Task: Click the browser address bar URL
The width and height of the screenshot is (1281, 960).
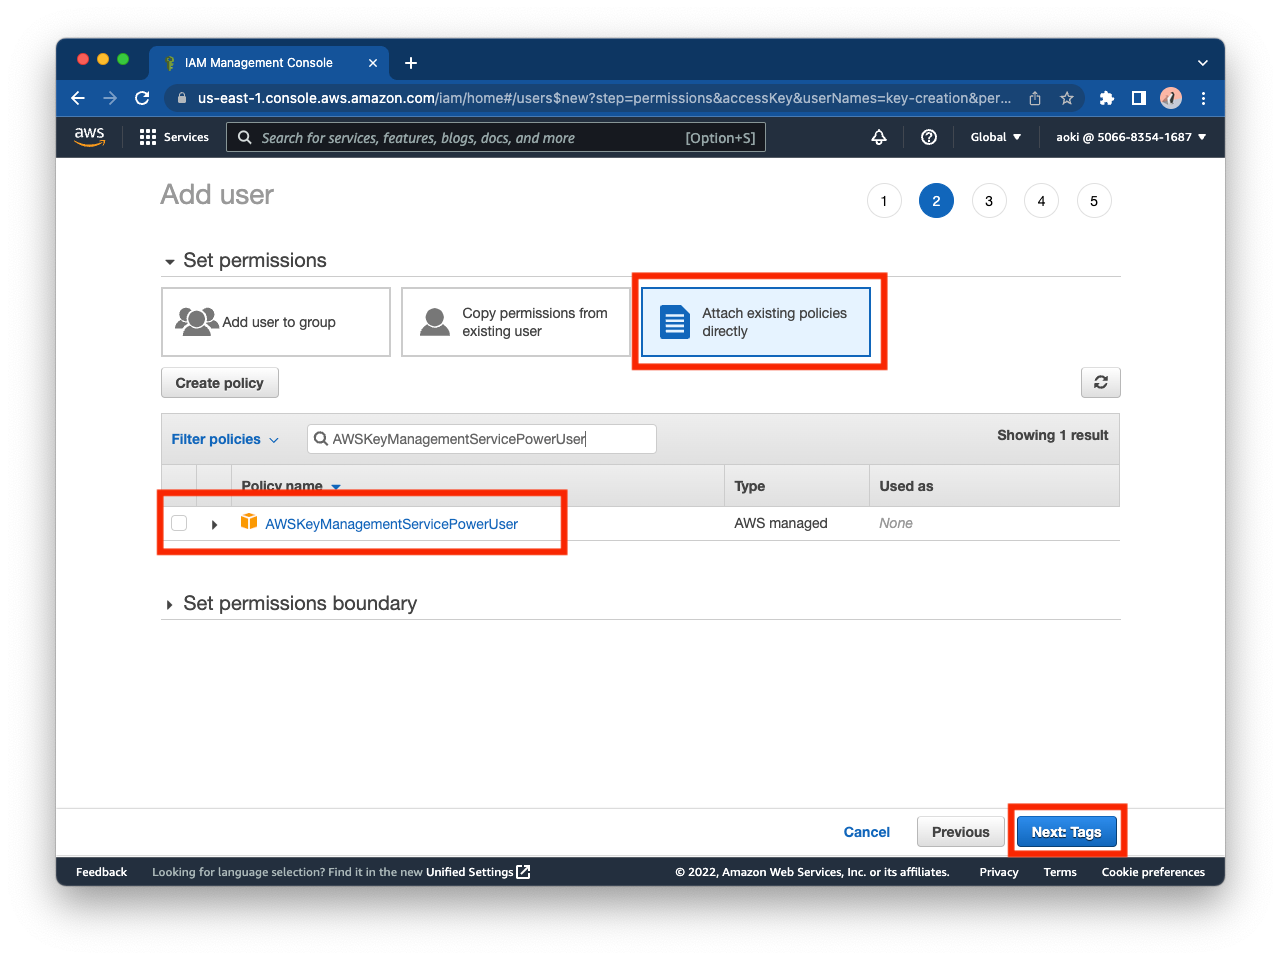Action: (604, 98)
